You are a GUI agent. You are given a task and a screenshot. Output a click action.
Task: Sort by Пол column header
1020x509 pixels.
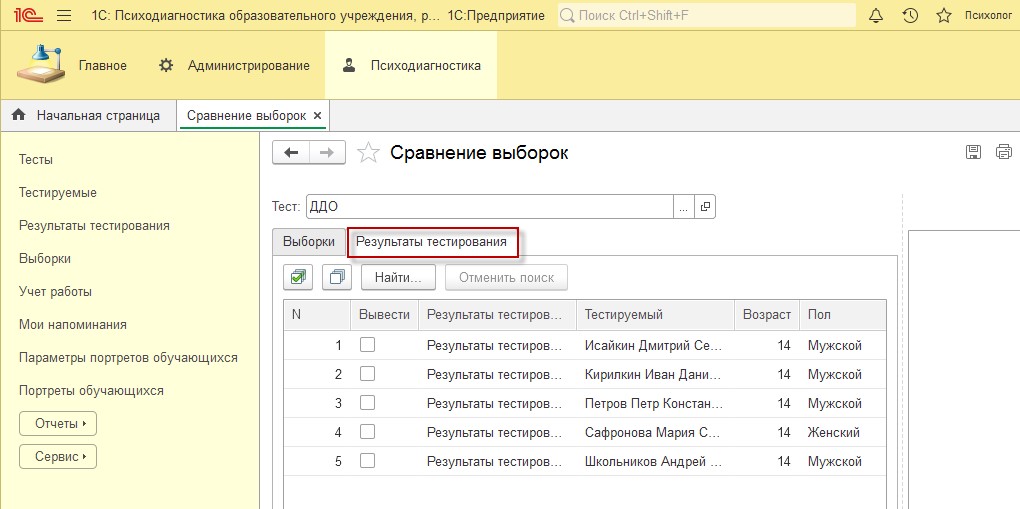coord(842,315)
